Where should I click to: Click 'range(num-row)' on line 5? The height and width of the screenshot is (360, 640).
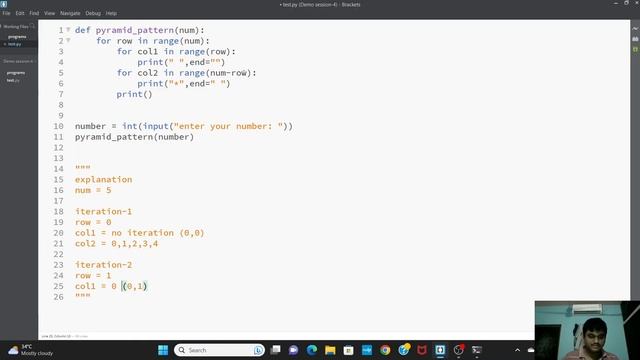coord(215,73)
